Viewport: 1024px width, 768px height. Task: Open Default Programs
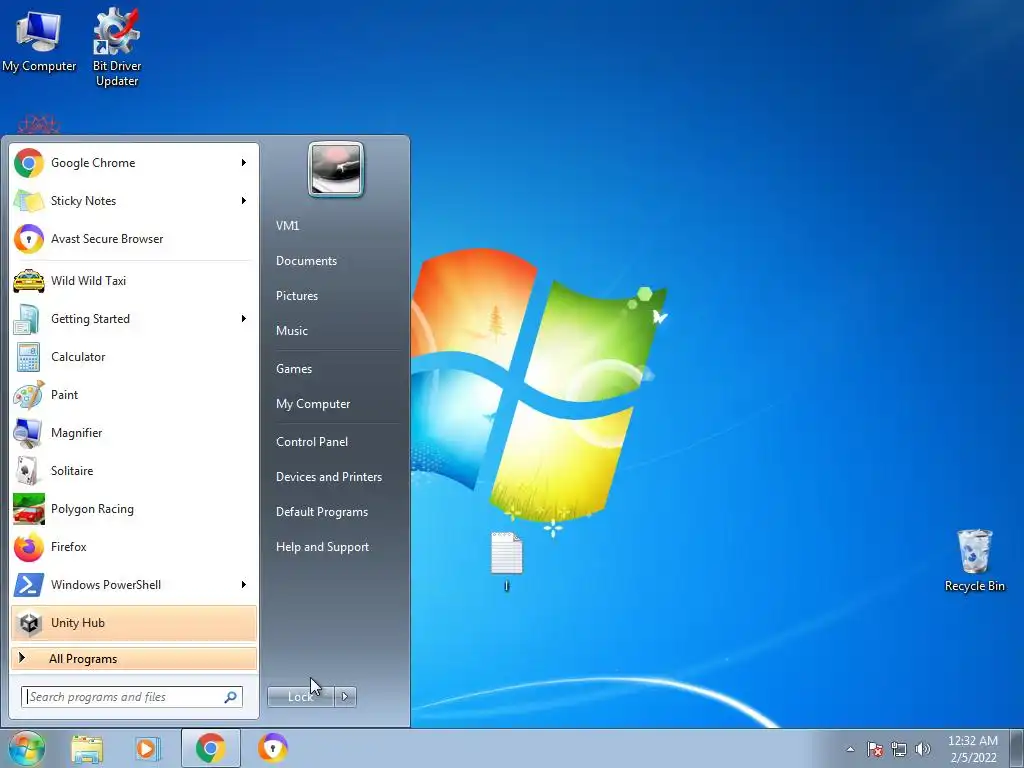pyautogui.click(x=322, y=512)
